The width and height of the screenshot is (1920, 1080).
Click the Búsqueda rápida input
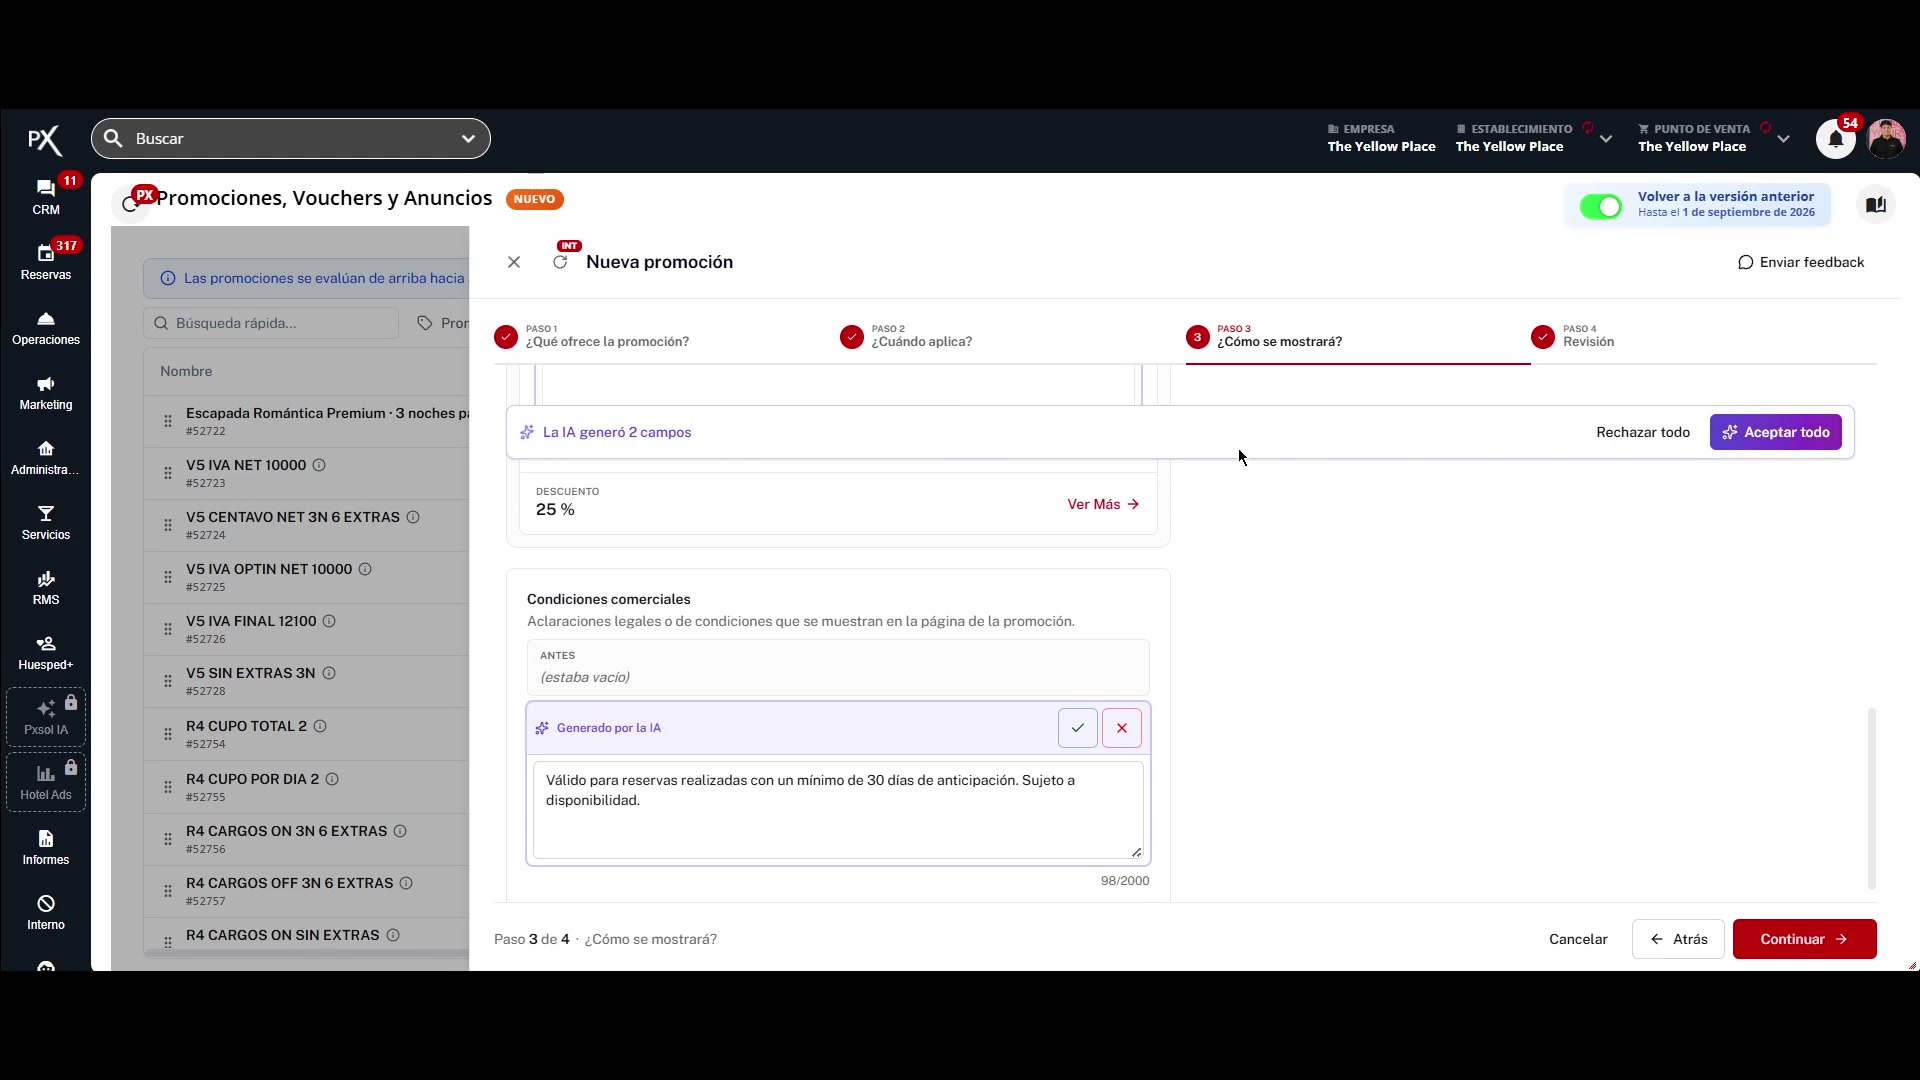click(x=271, y=323)
